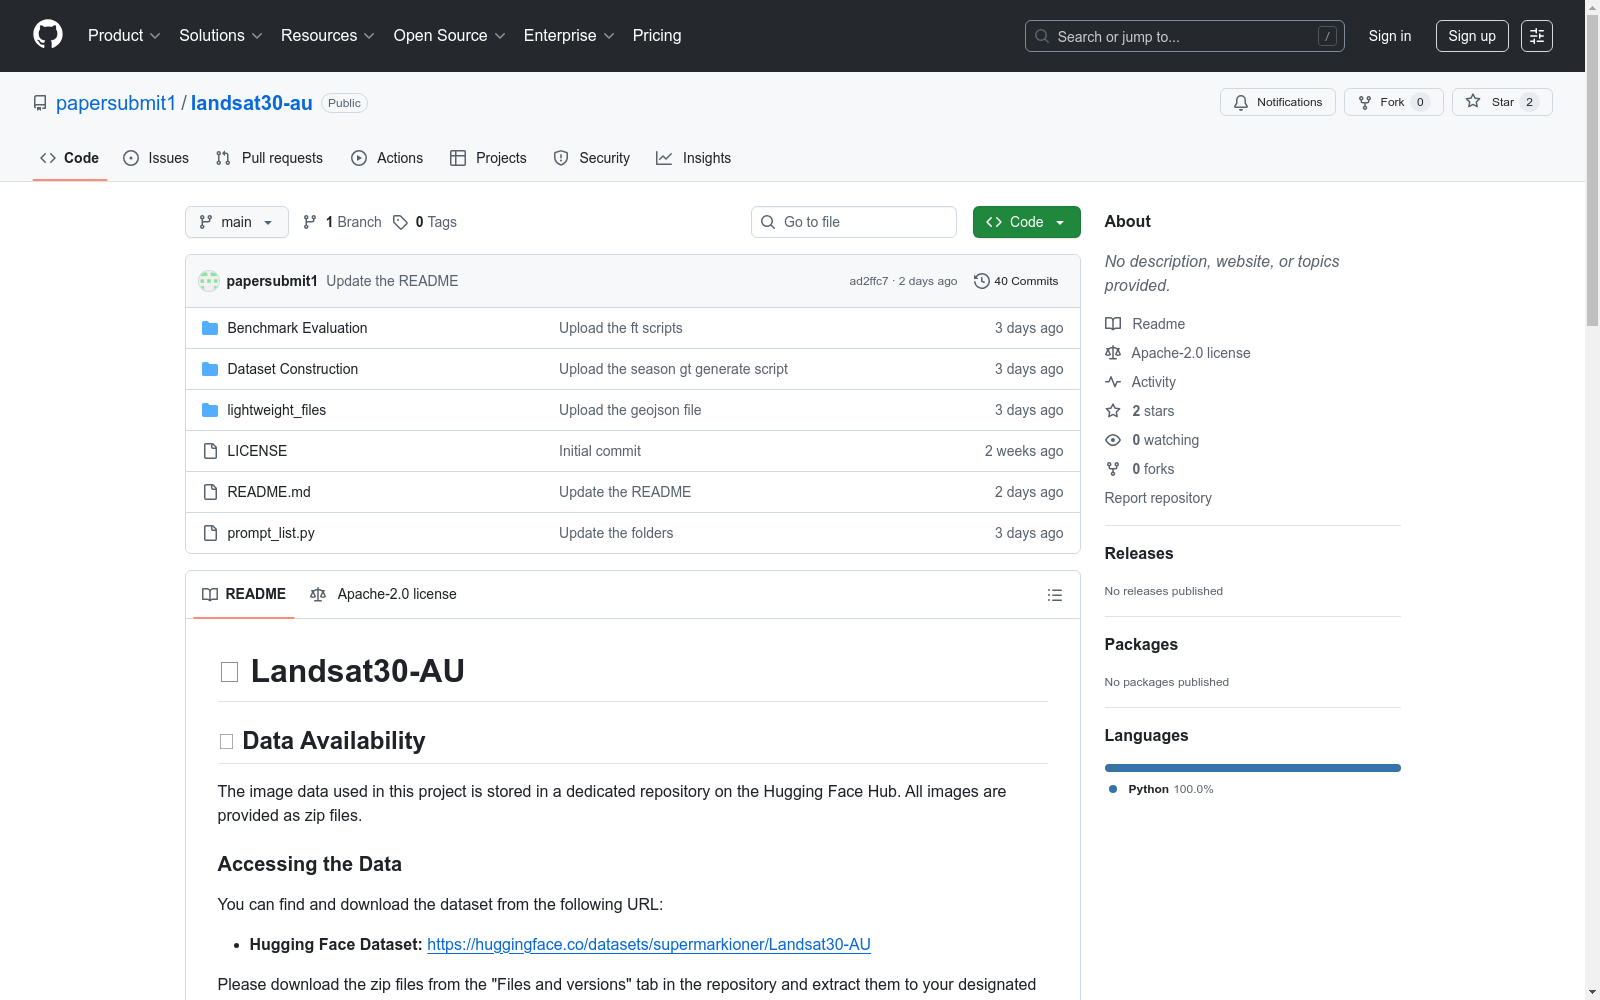Screen dimensions: 1600x1000
Task: Star the repository
Action: (1502, 102)
